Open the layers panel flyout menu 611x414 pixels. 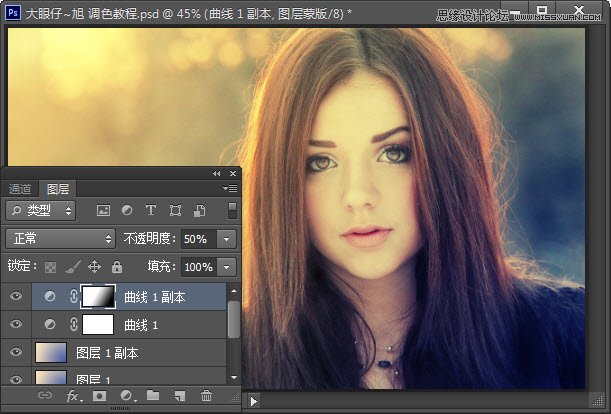231,188
